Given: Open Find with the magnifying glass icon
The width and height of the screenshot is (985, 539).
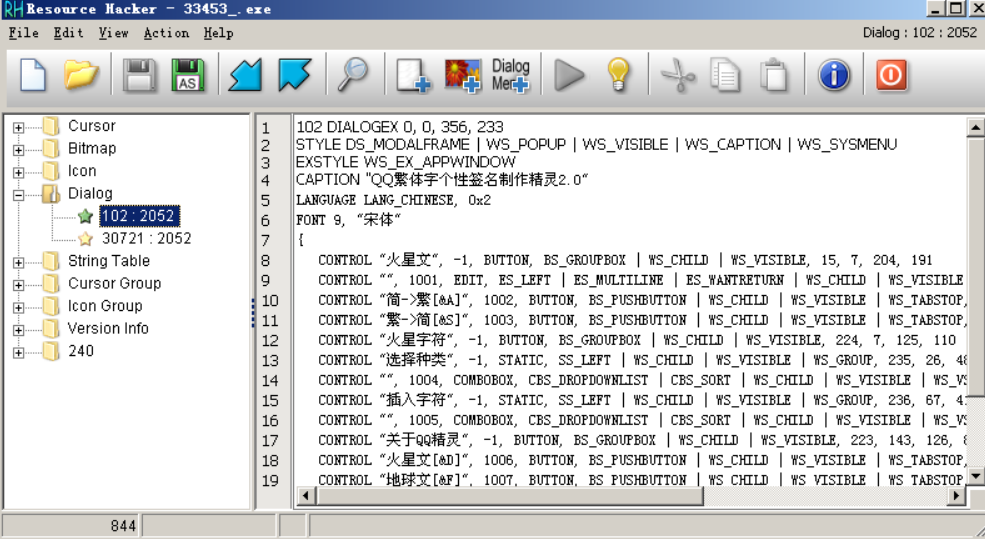Looking at the screenshot, I should pyautogui.click(x=352, y=75).
